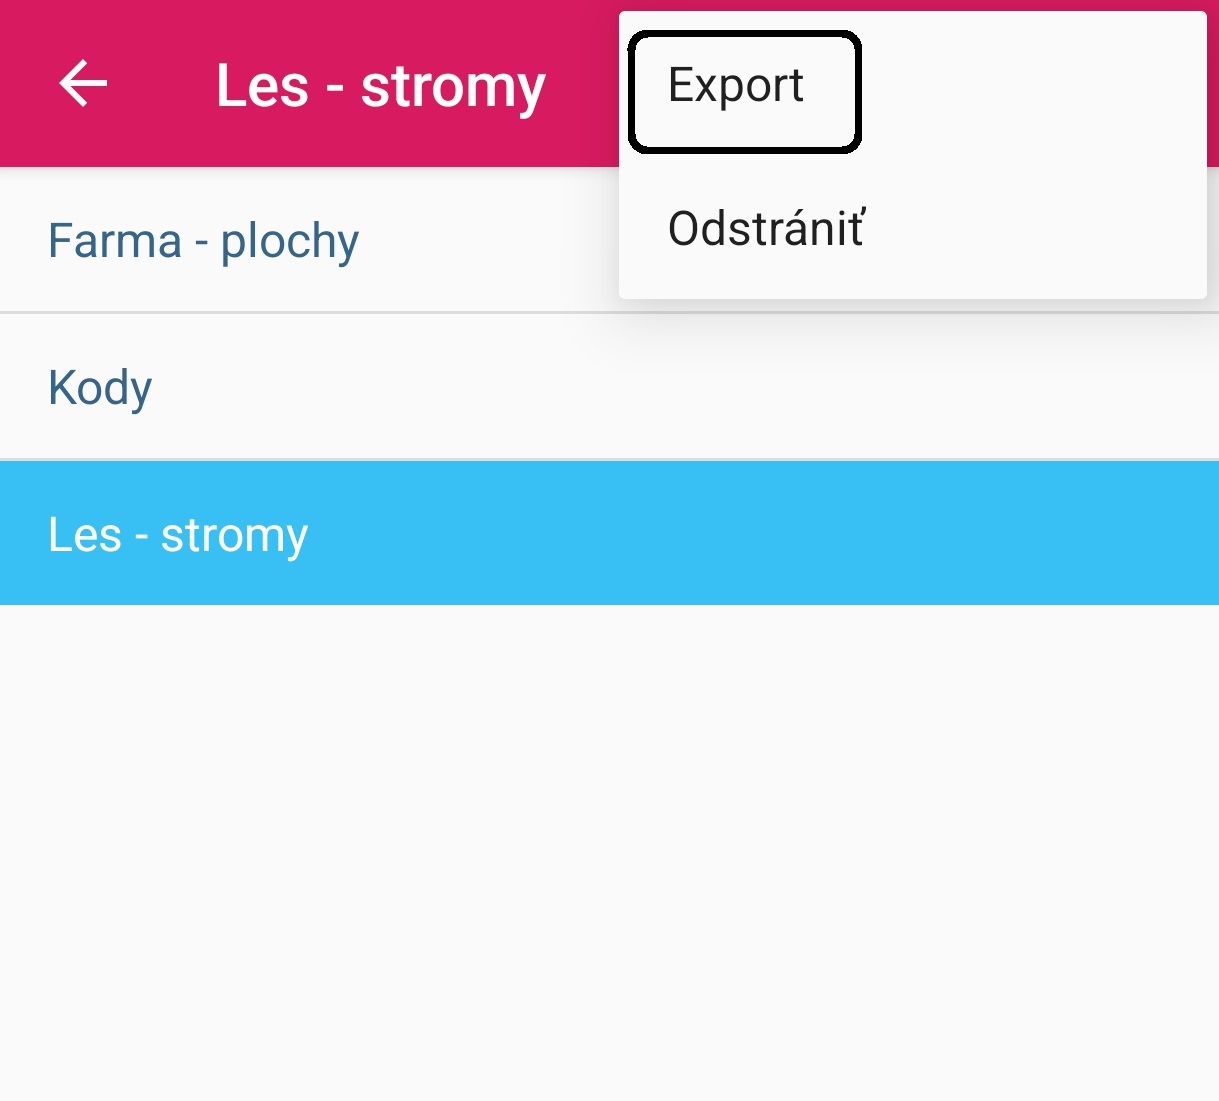Tap the pink toolbar title text

(380, 86)
